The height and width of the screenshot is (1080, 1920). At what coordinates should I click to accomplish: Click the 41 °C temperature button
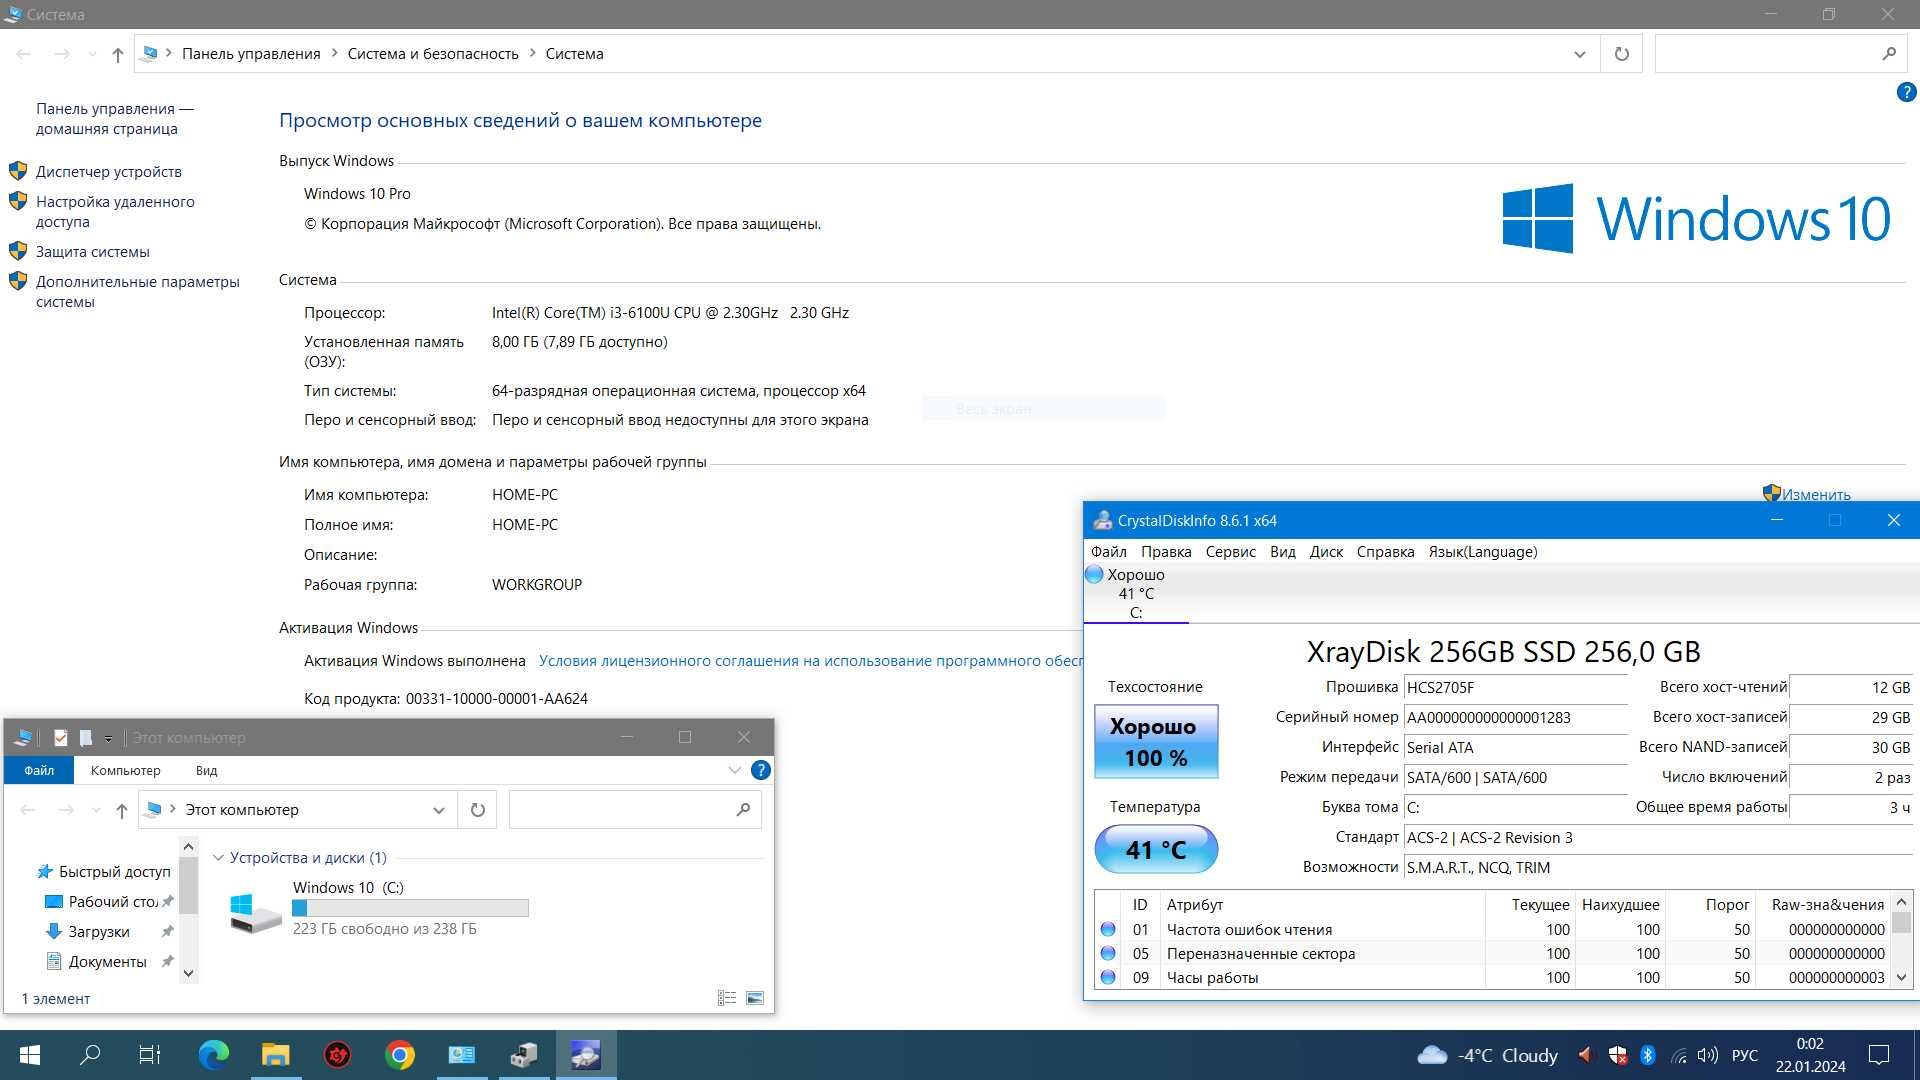[x=1156, y=850]
